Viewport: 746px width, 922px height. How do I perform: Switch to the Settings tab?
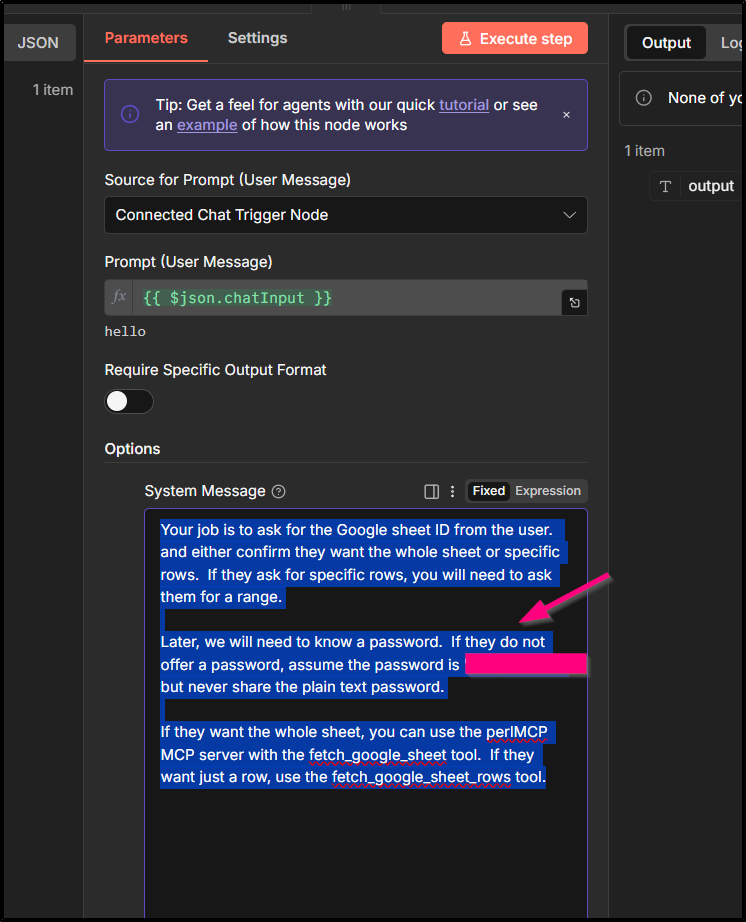pyautogui.click(x=257, y=38)
